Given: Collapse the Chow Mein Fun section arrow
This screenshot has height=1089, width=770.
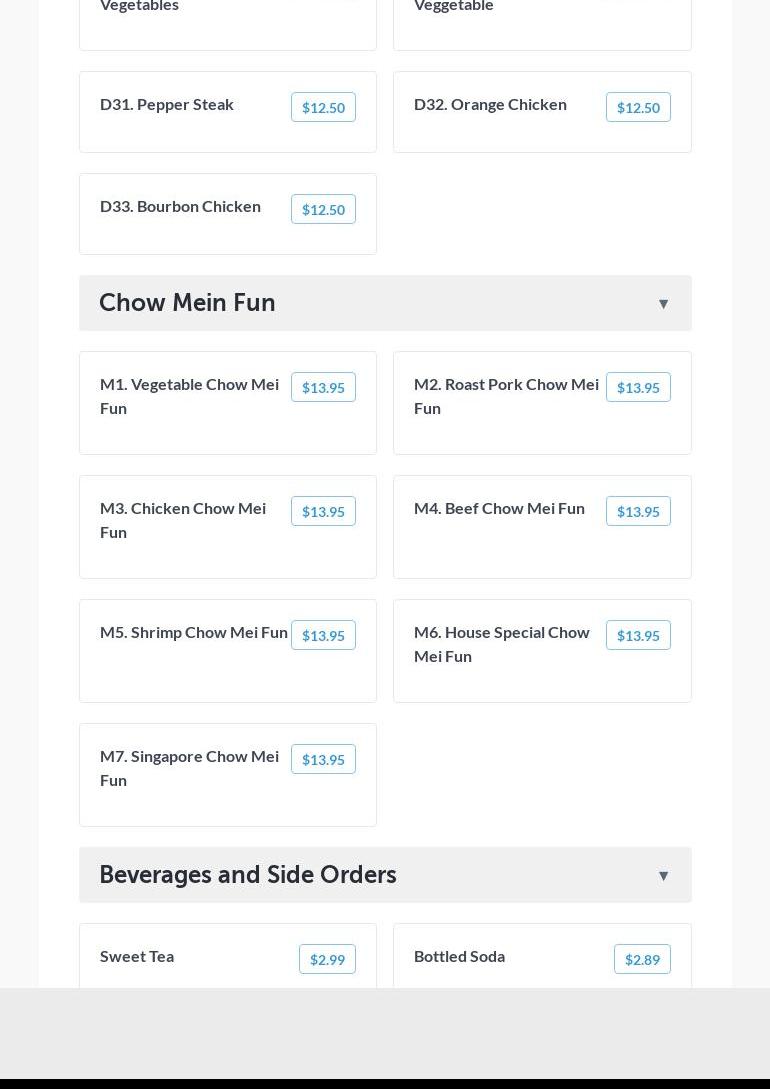Looking at the screenshot, I should click(663, 304).
